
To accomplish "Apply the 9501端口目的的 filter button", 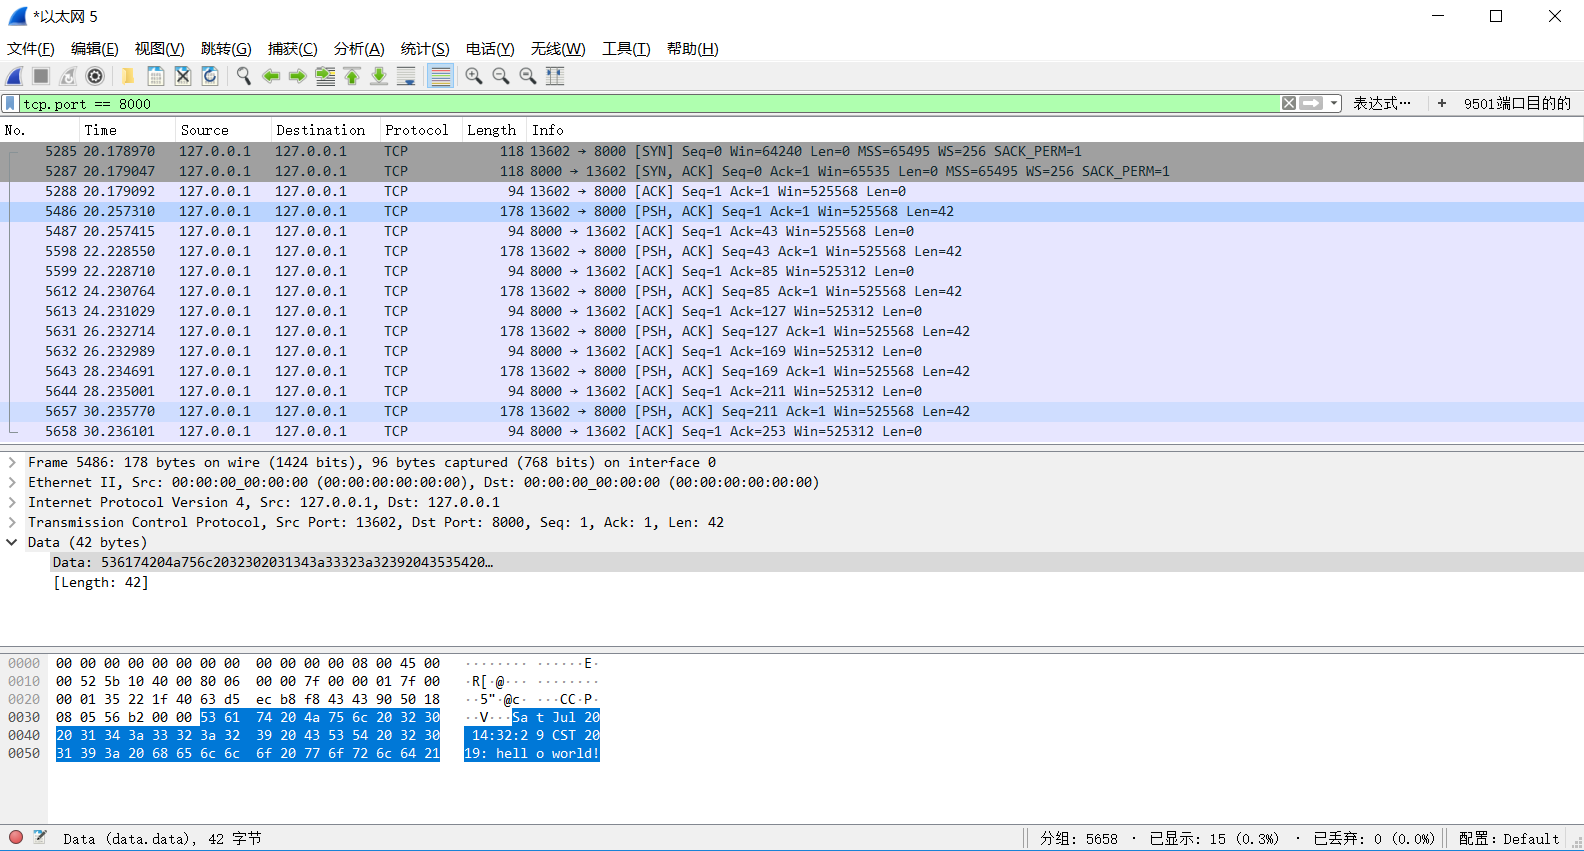I will click(1516, 104).
